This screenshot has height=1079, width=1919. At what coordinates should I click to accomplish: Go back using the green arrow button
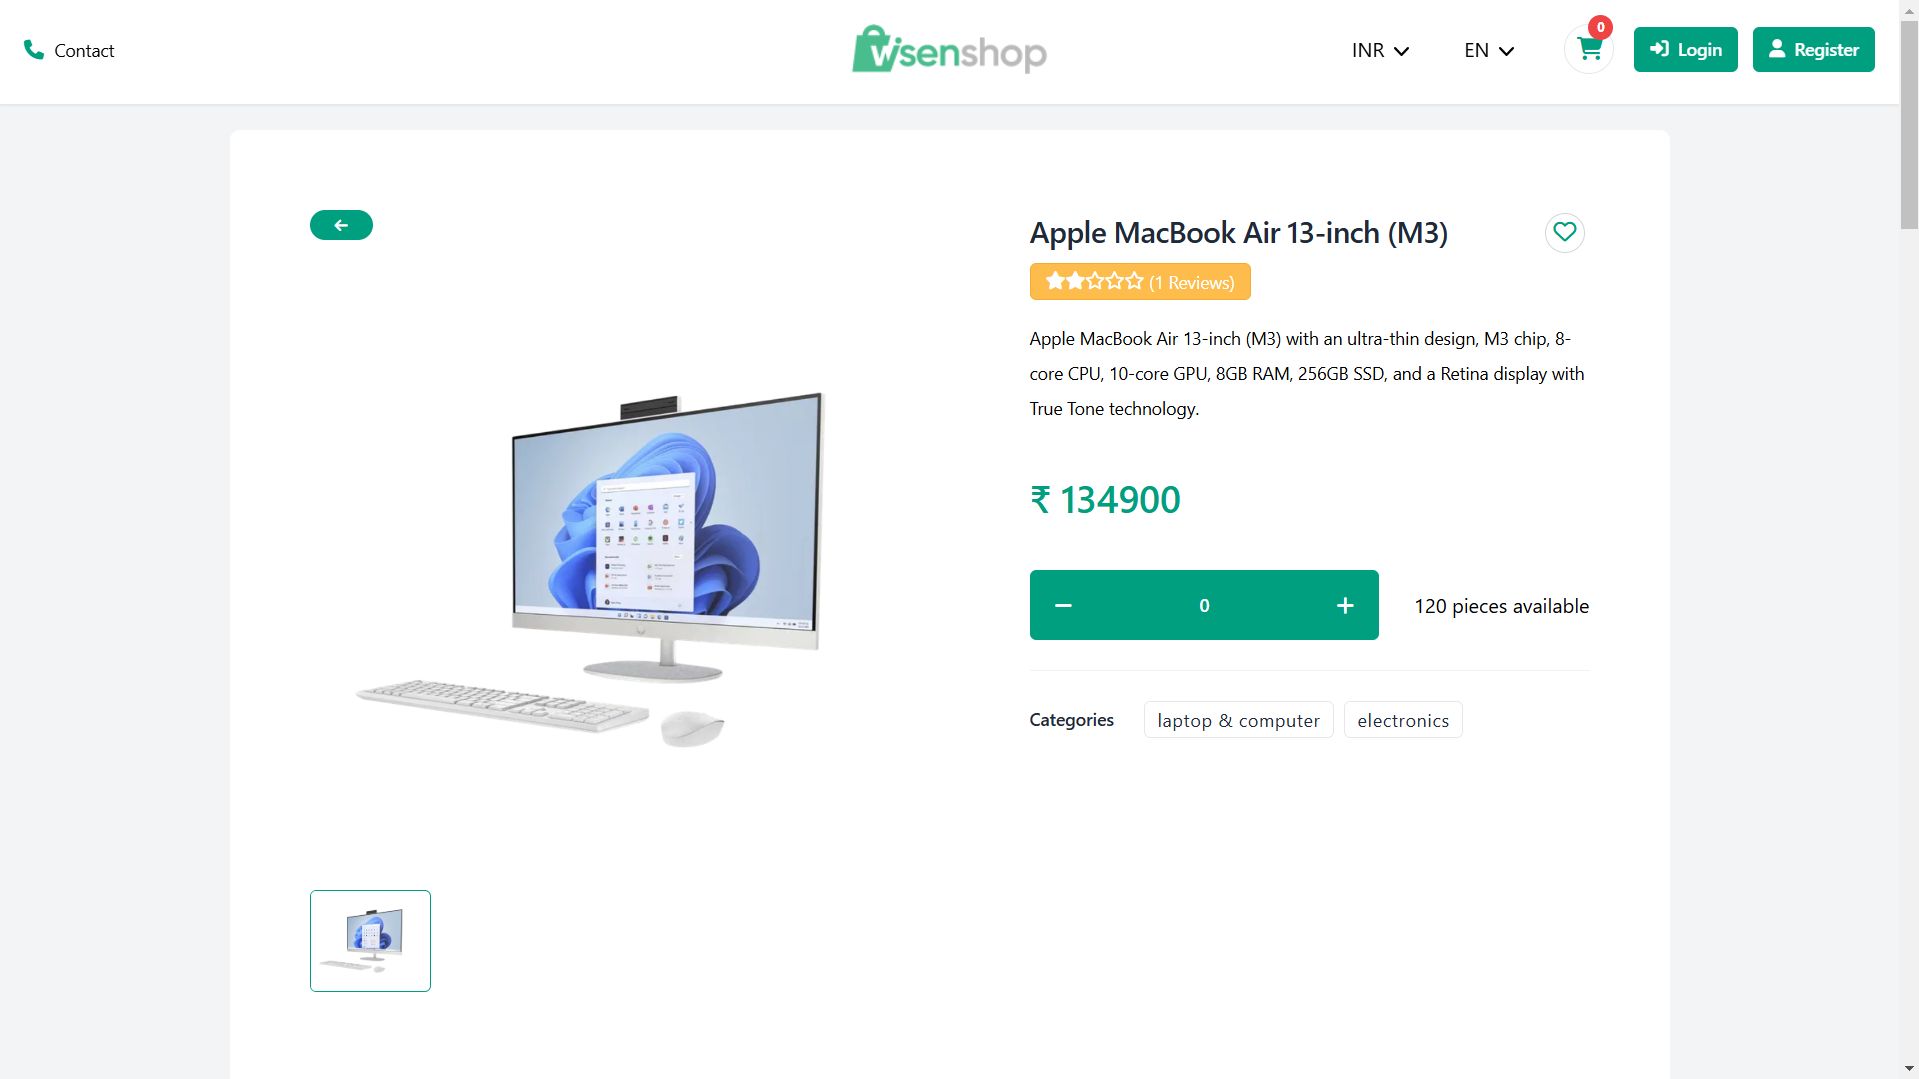coord(341,225)
